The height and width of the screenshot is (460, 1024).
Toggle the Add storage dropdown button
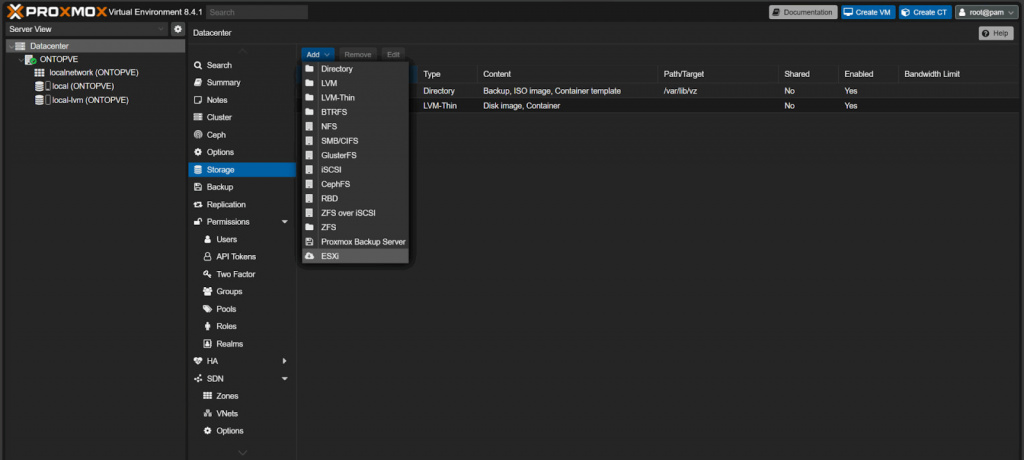pyautogui.click(x=318, y=55)
